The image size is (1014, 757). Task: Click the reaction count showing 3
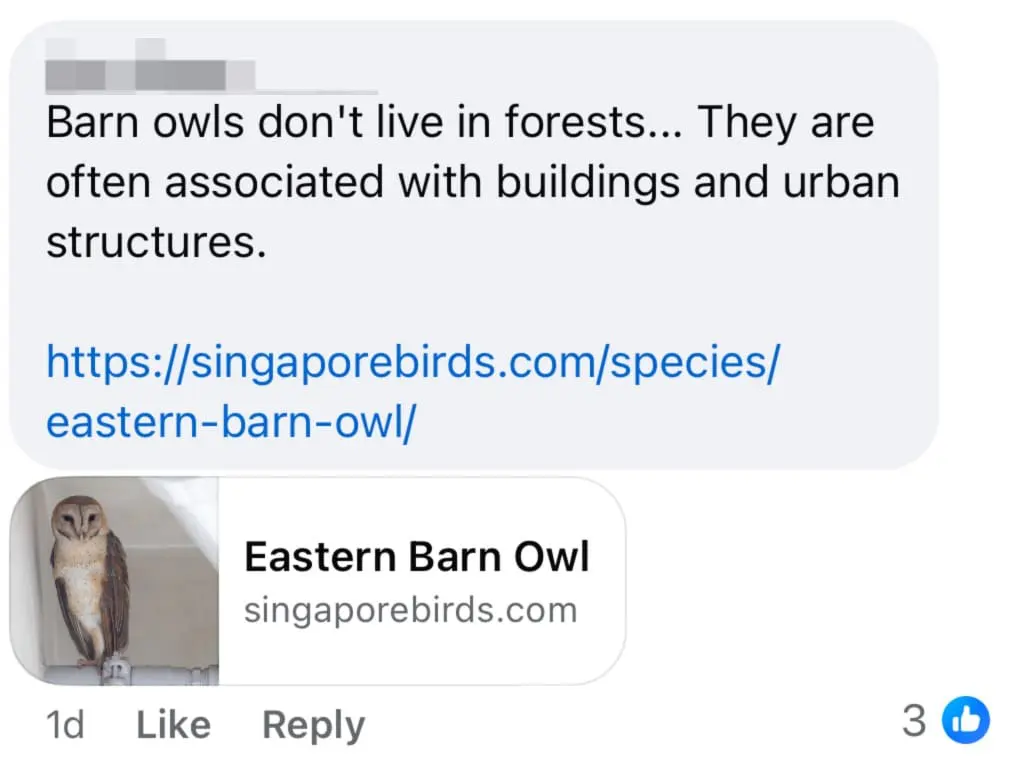tap(913, 719)
